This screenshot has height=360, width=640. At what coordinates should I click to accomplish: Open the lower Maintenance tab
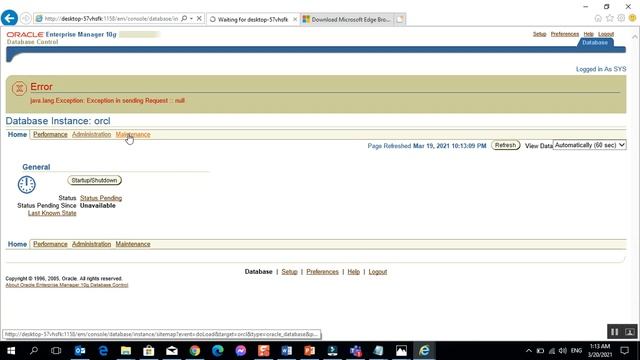(x=133, y=244)
